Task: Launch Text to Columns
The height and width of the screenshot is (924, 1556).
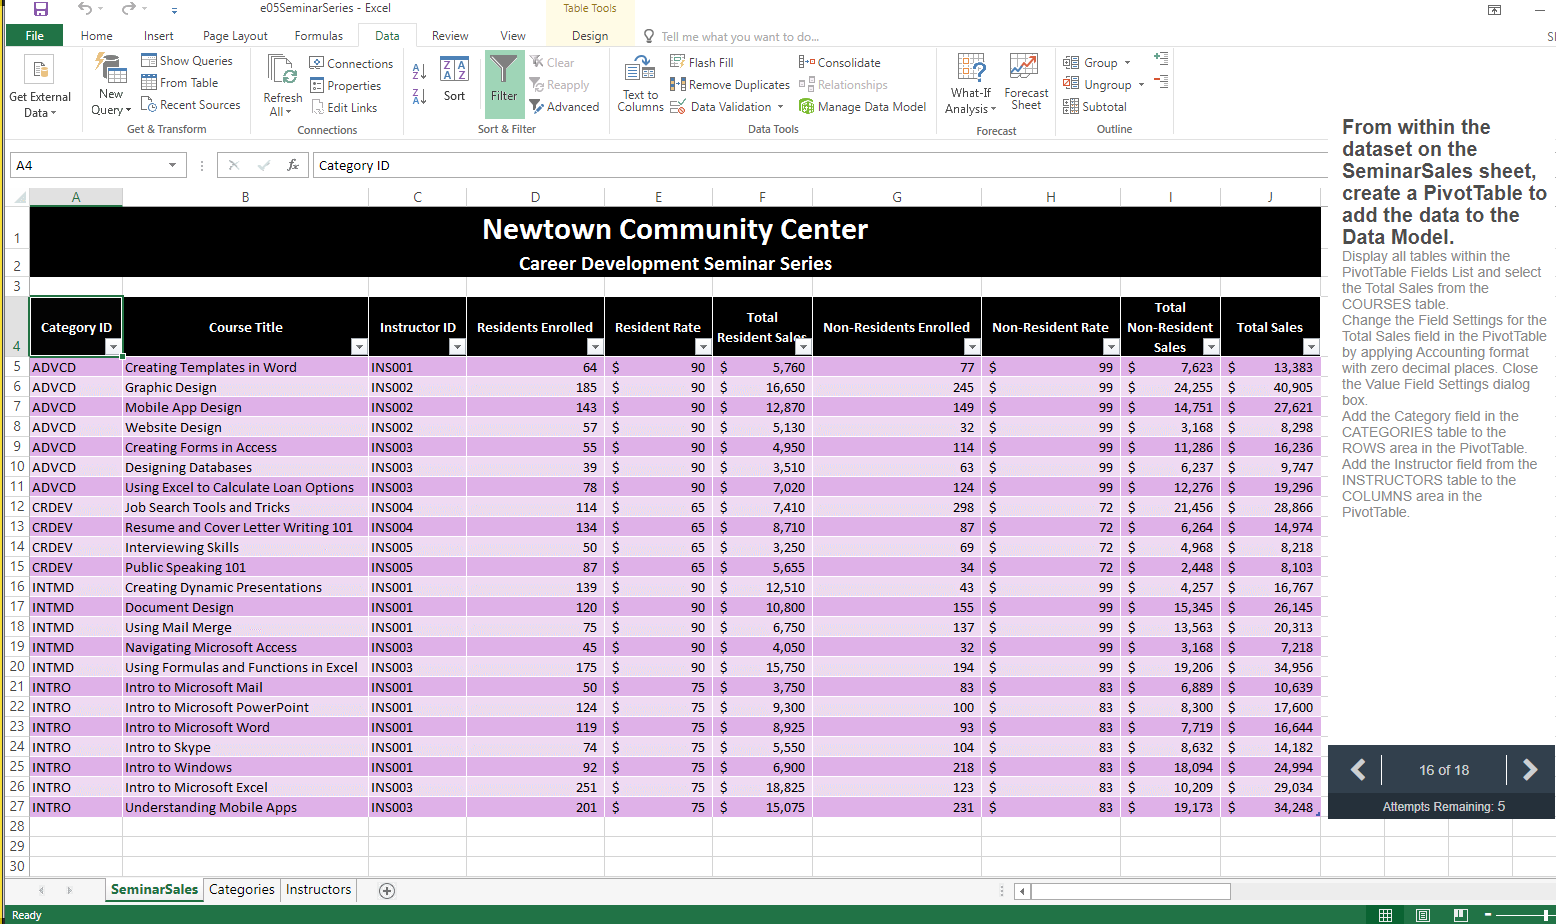Action: click(639, 84)
